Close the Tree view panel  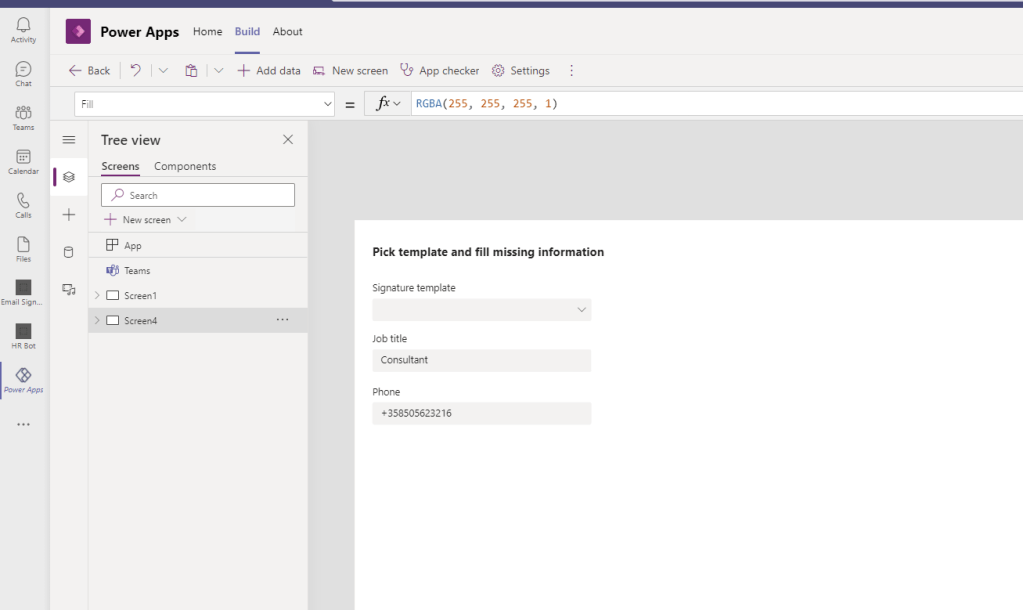(x=288, y=140)
